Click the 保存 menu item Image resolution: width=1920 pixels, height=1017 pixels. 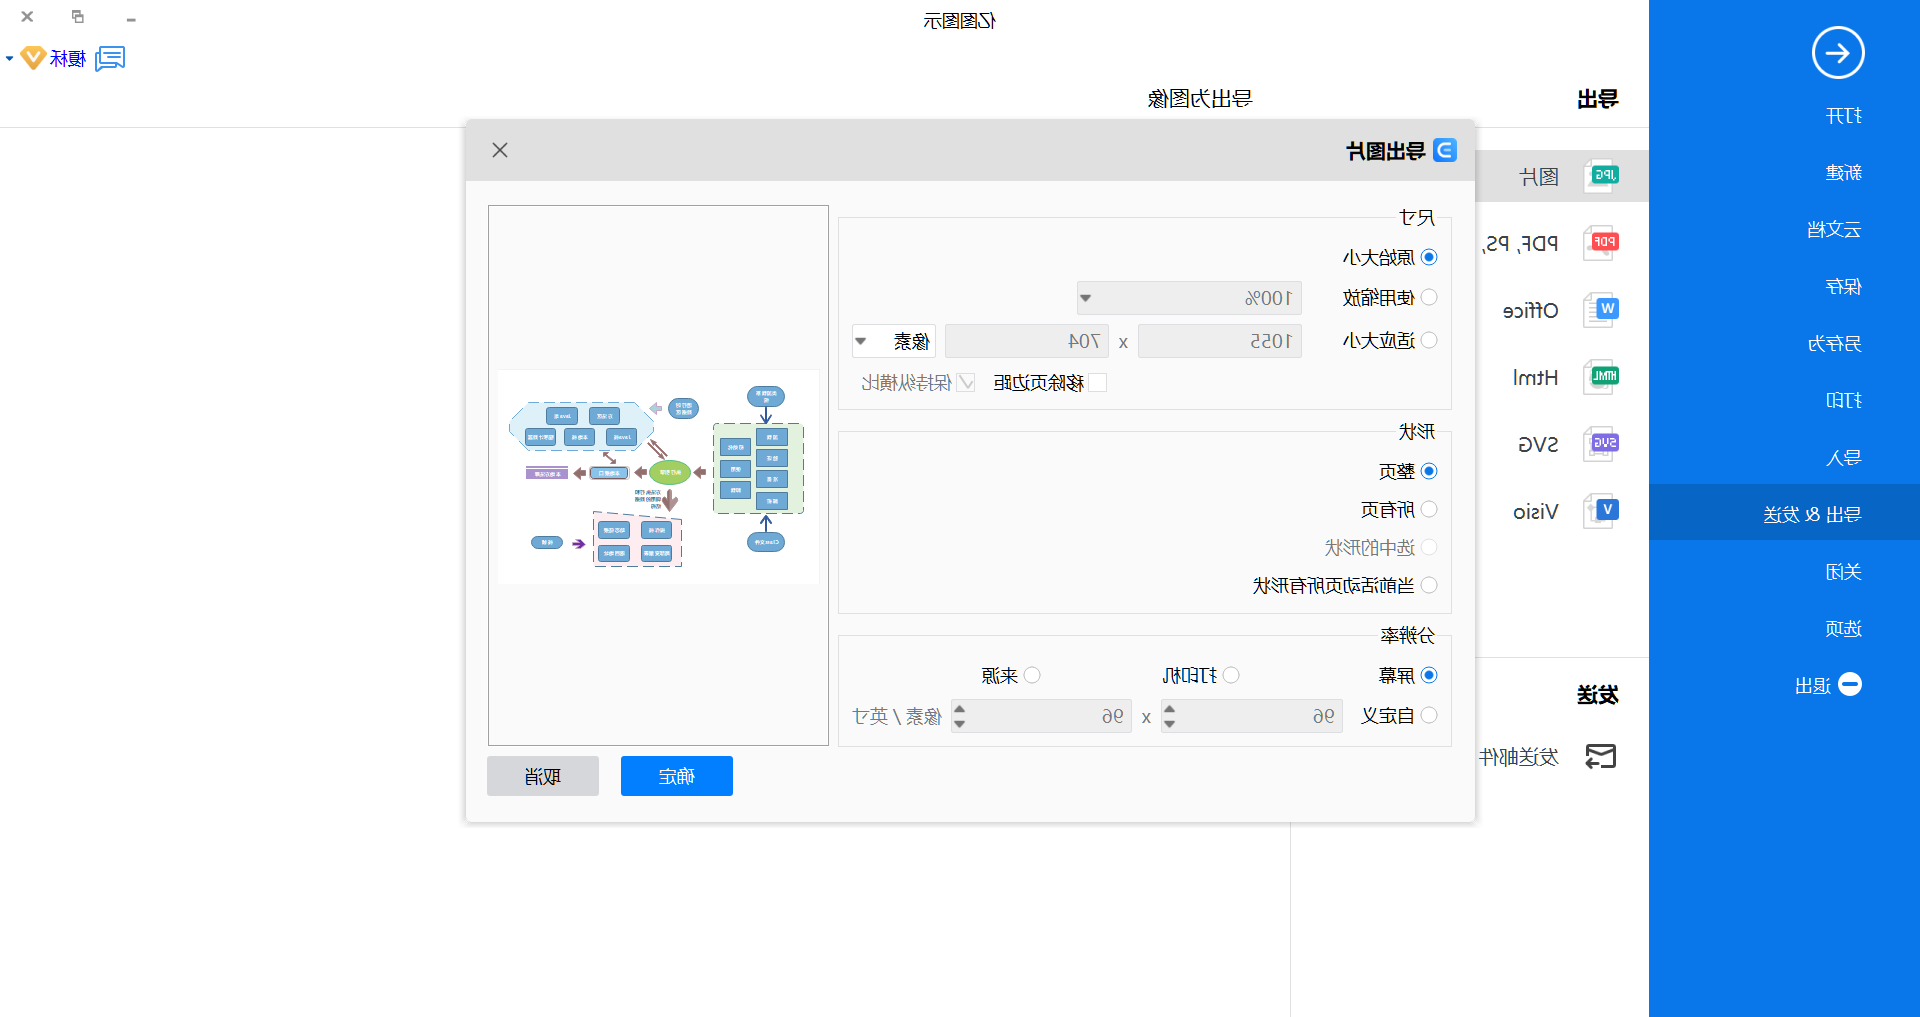click(x=1843, y=287)
